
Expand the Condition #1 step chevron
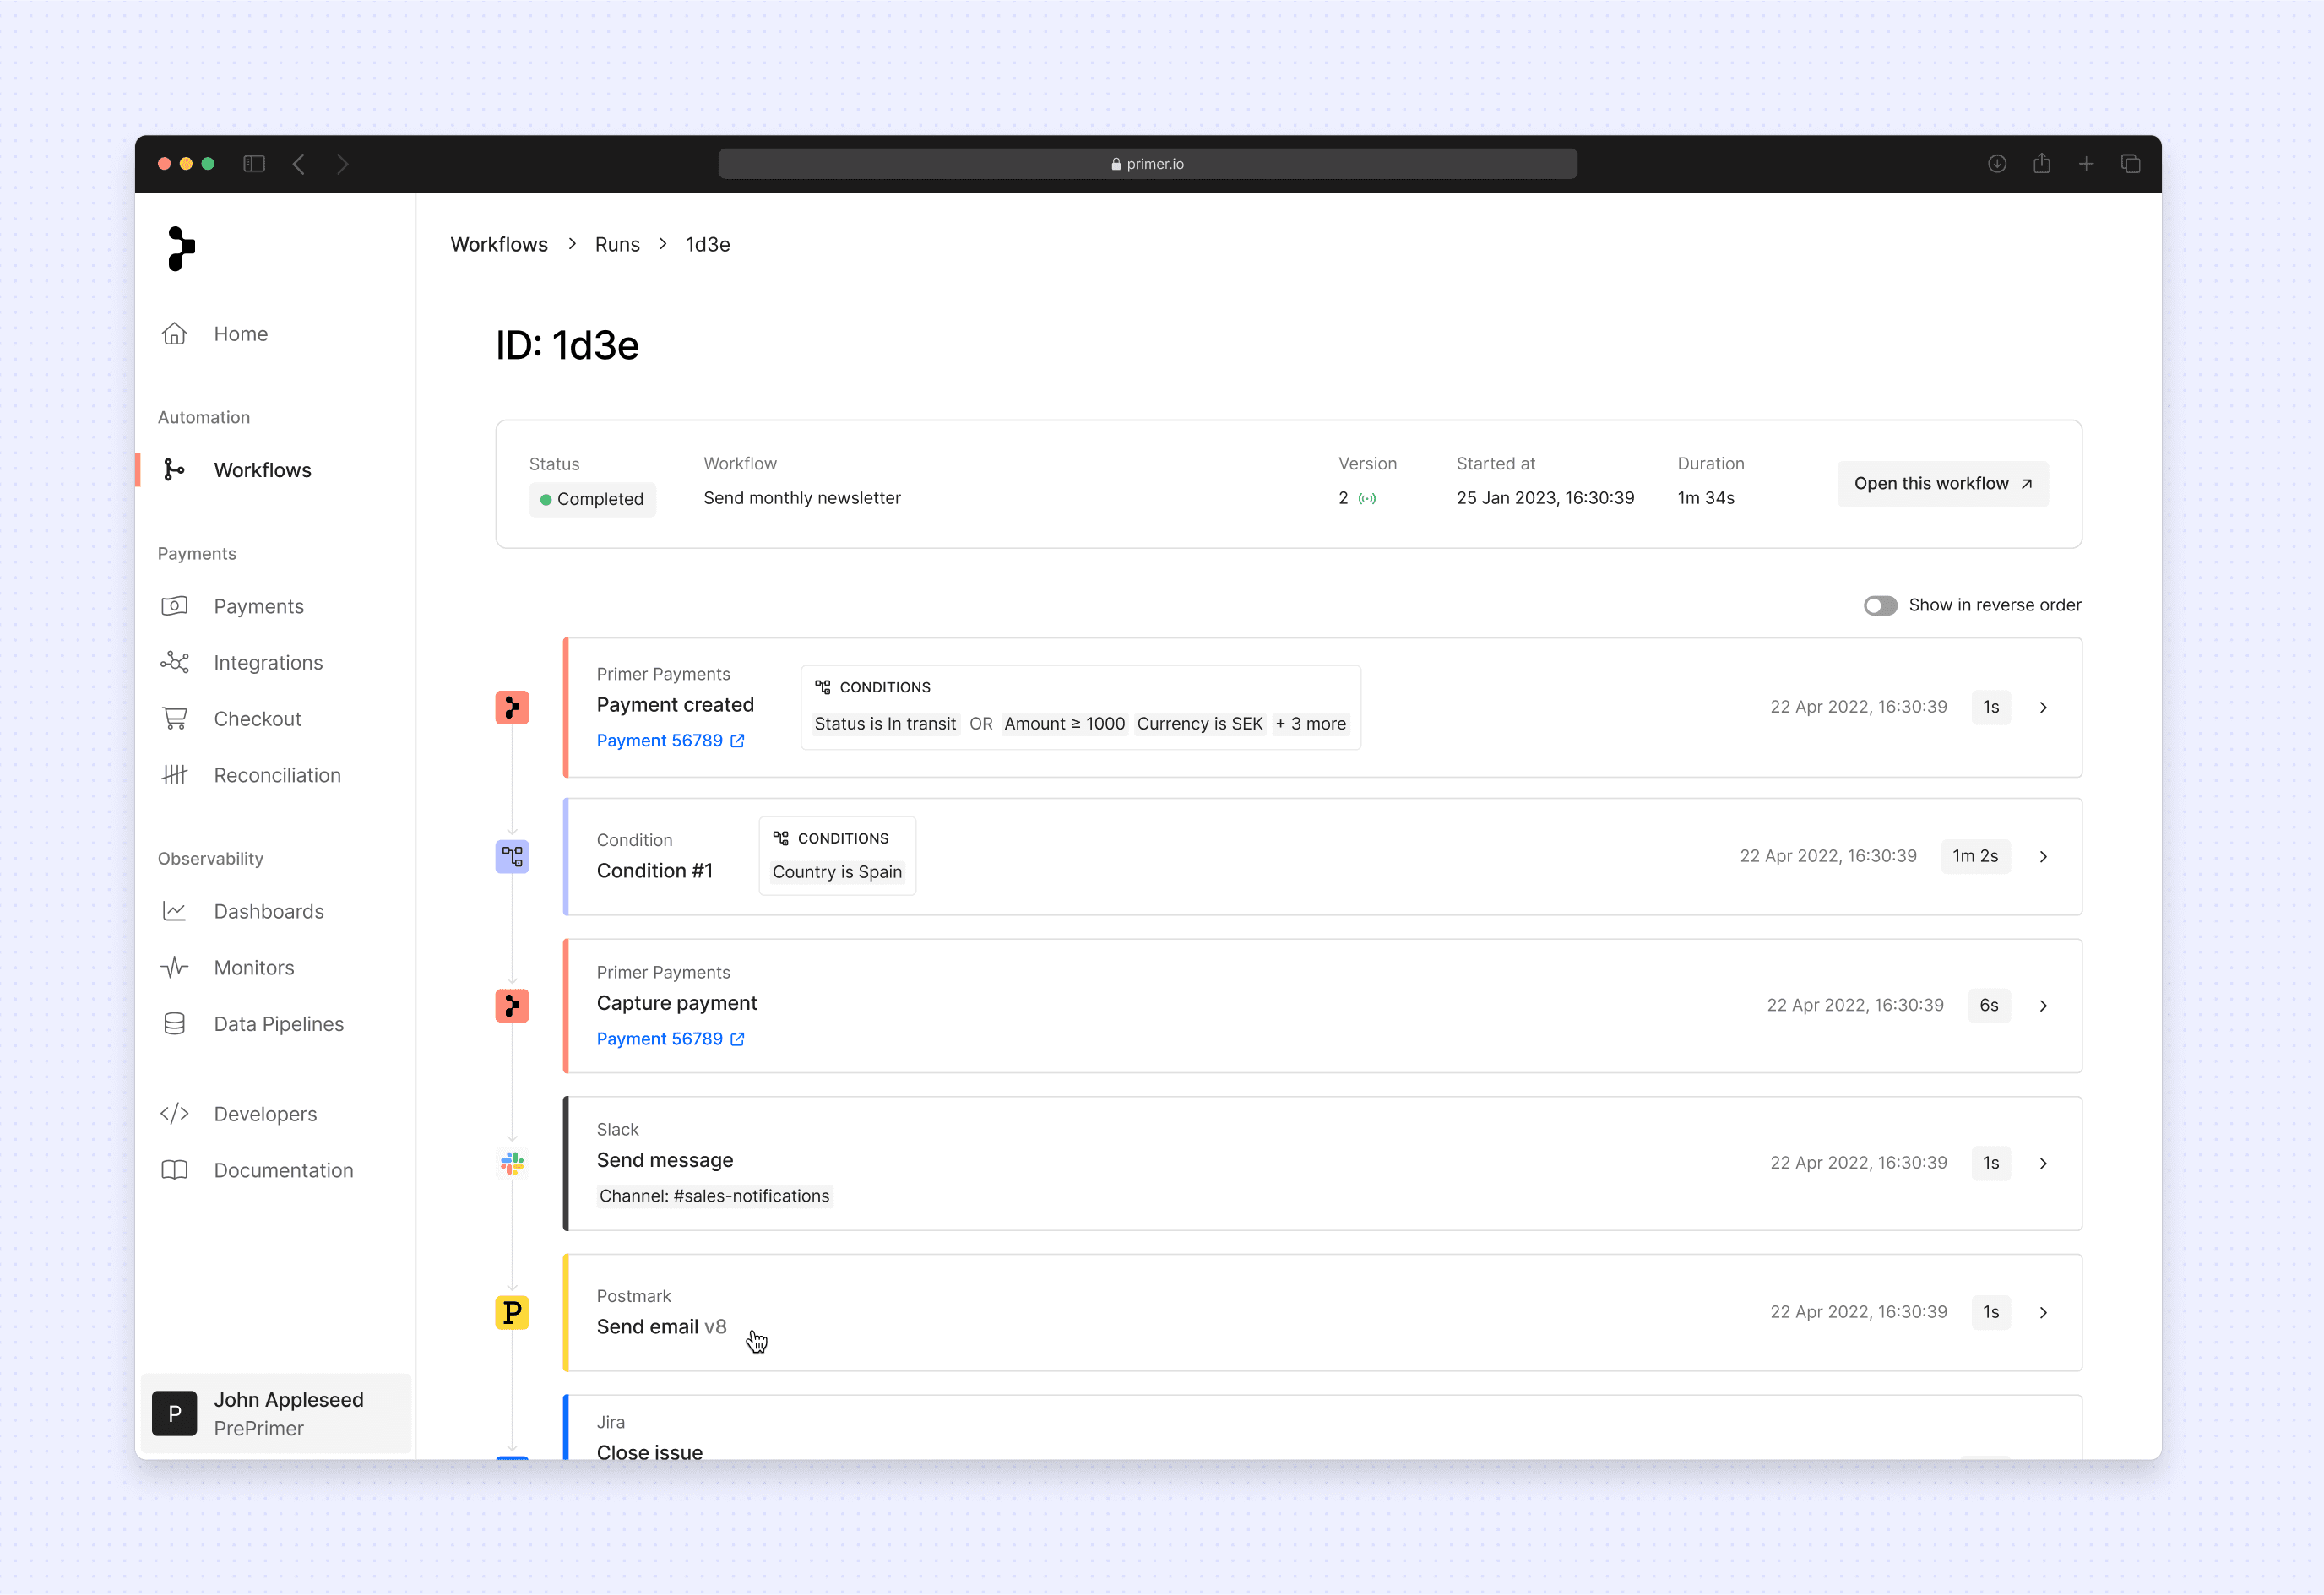pyautogui.click(x=2043, y=857)
